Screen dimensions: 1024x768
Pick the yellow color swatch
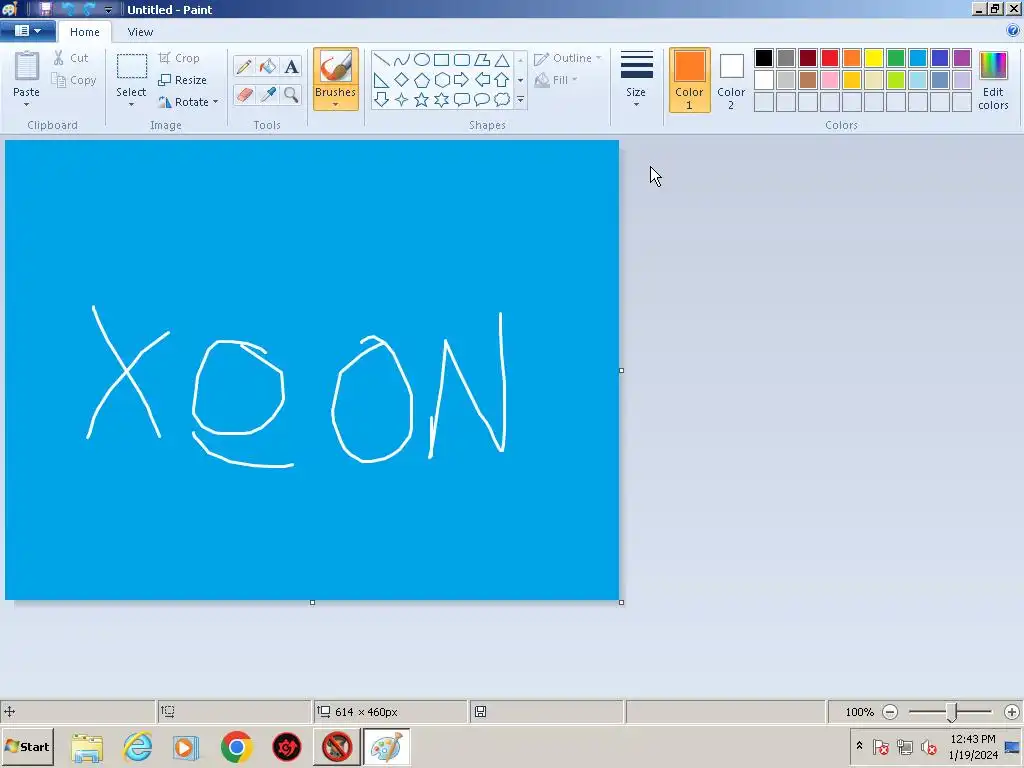(874, 58)
